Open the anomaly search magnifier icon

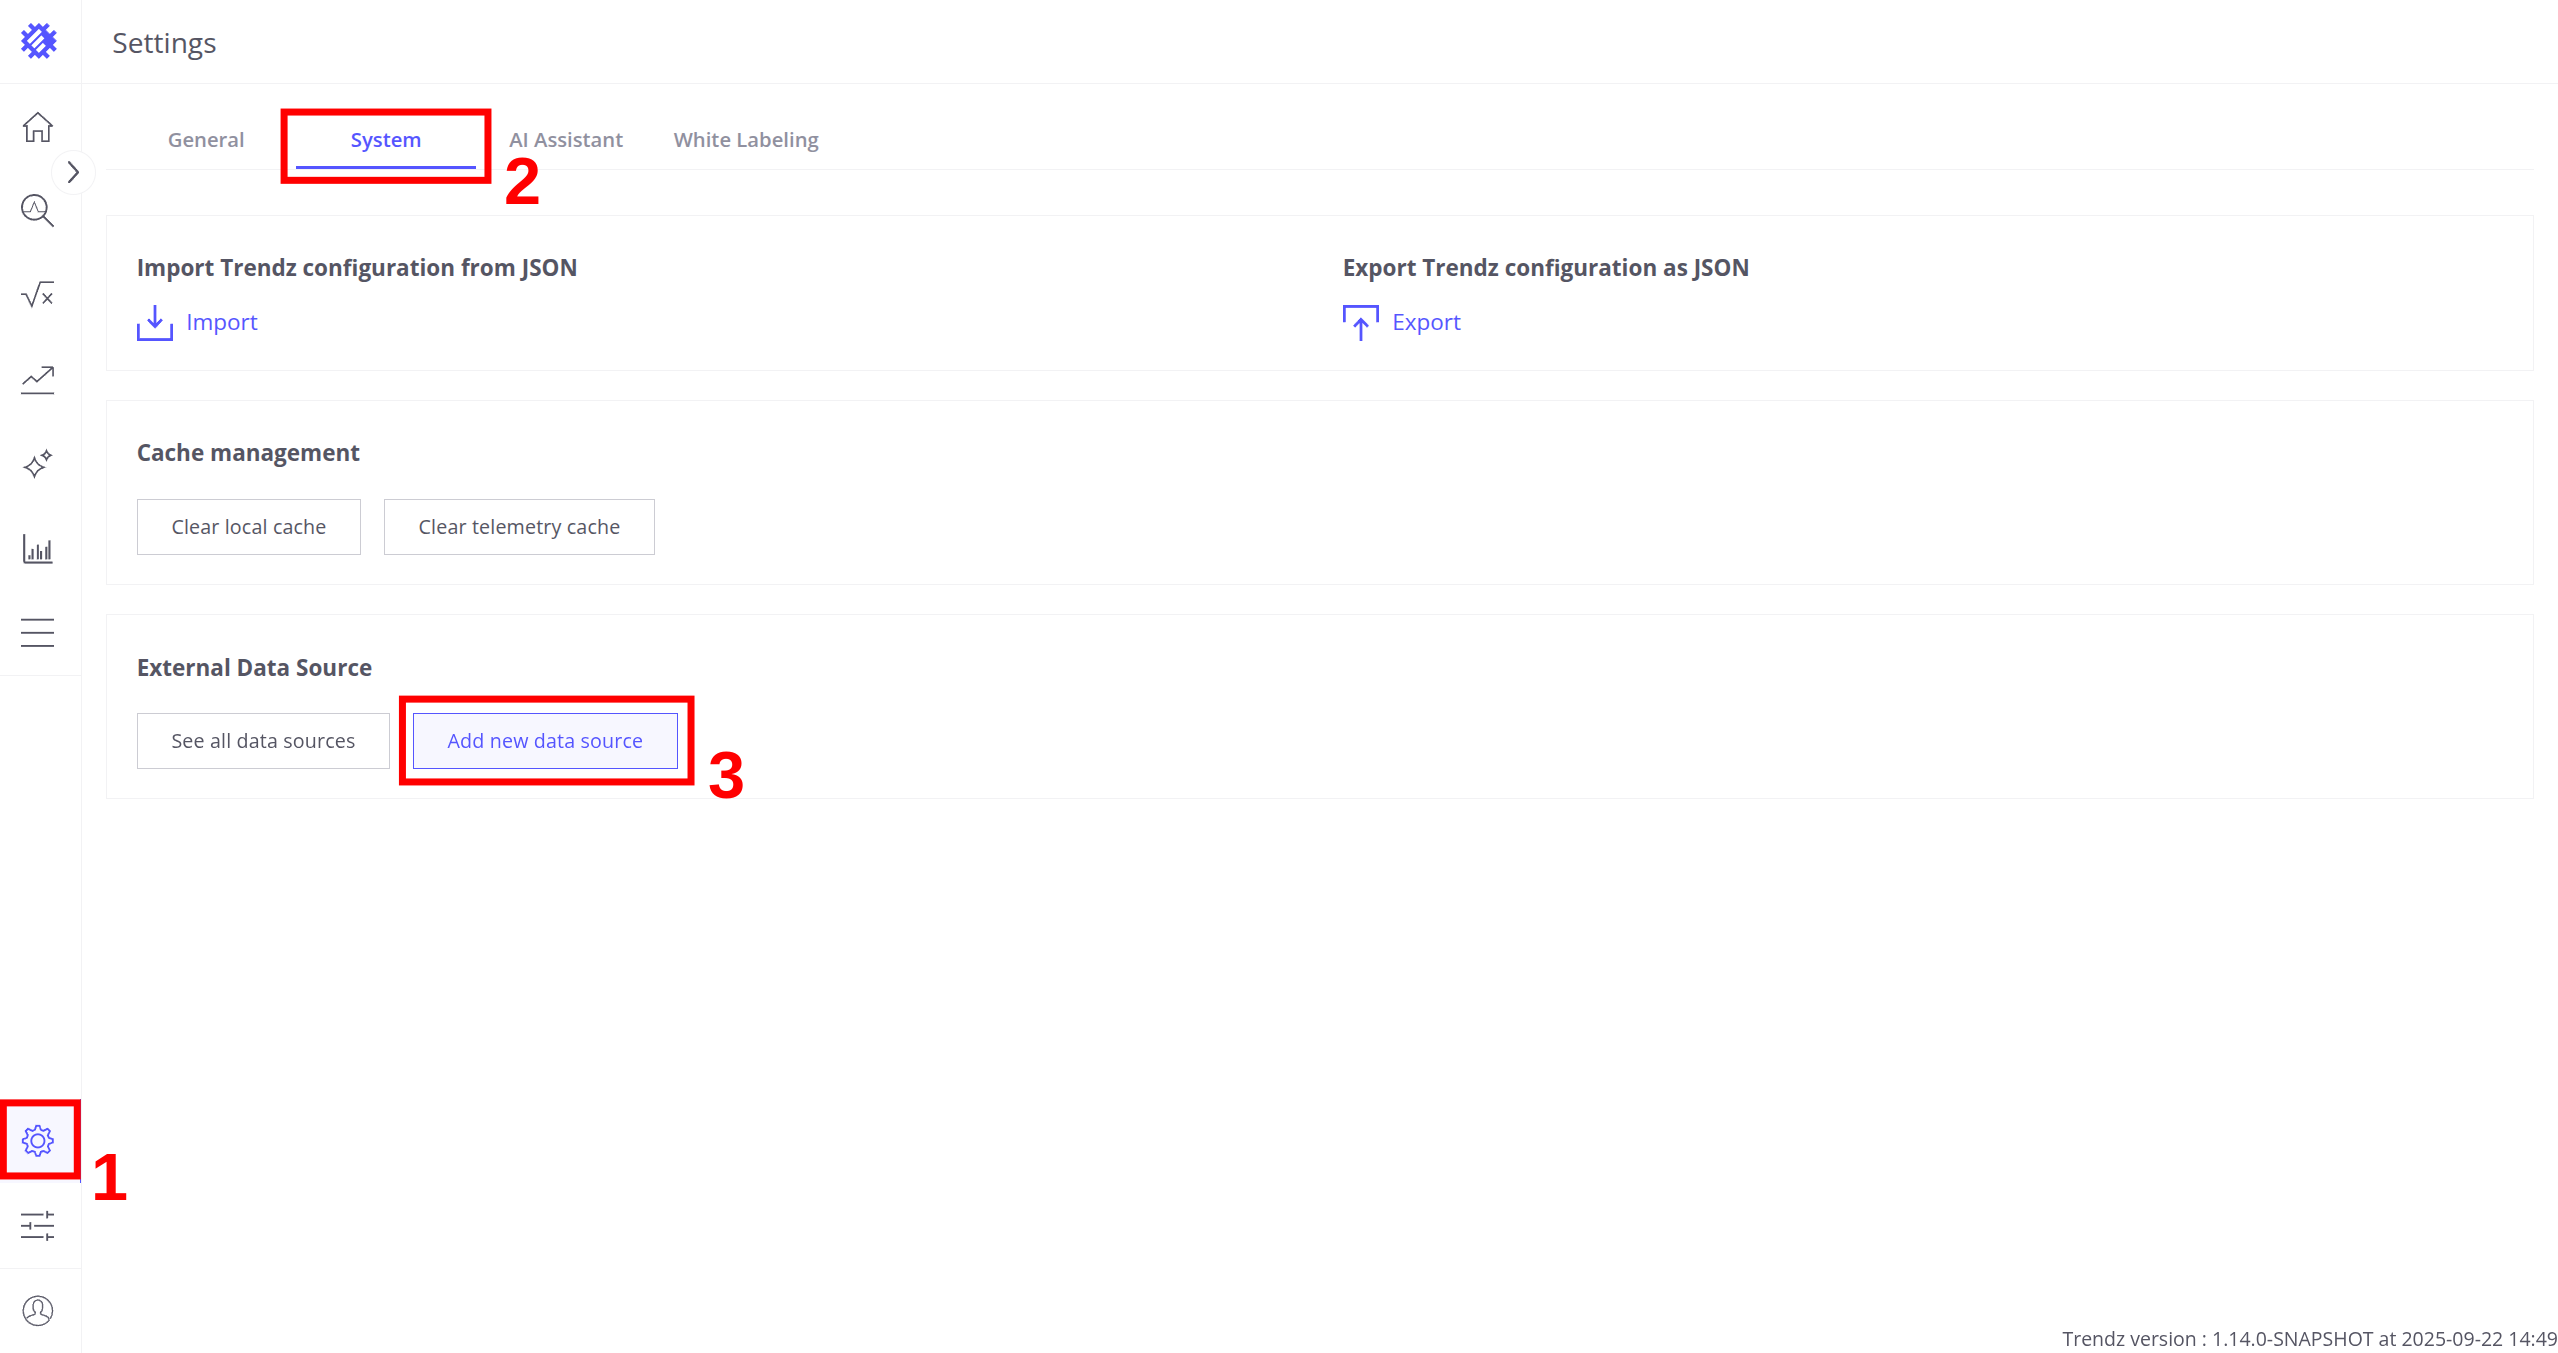click(x=38, y=211)
